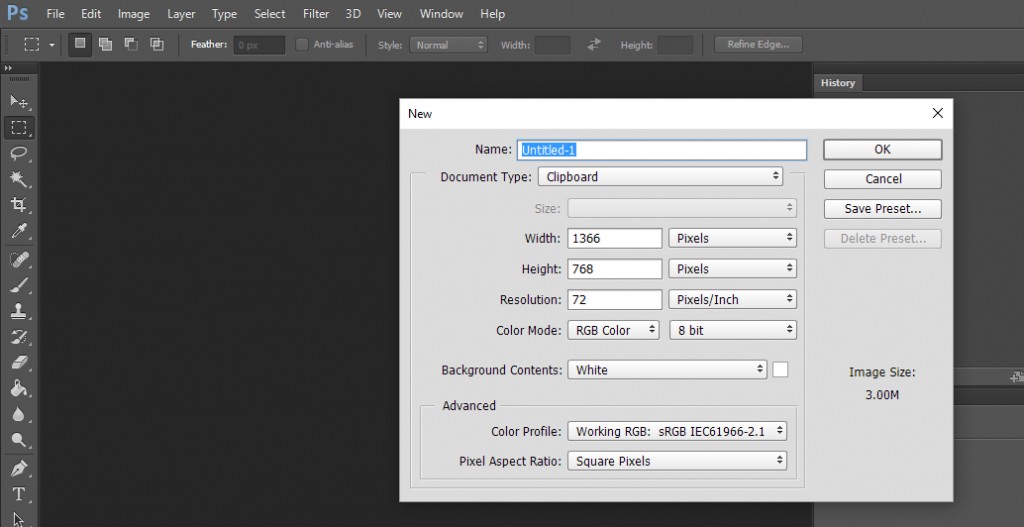Open the Layer menu
1024x527 pixels.
(x=181, y=13)
